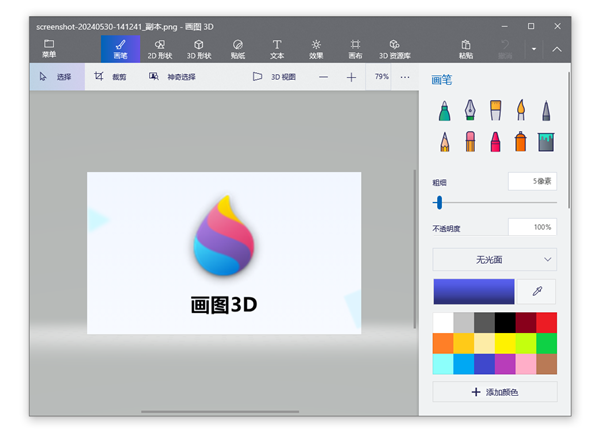600x434 pixels.
Task: Open the three-dots more options menu
Action: coord(405,77)
